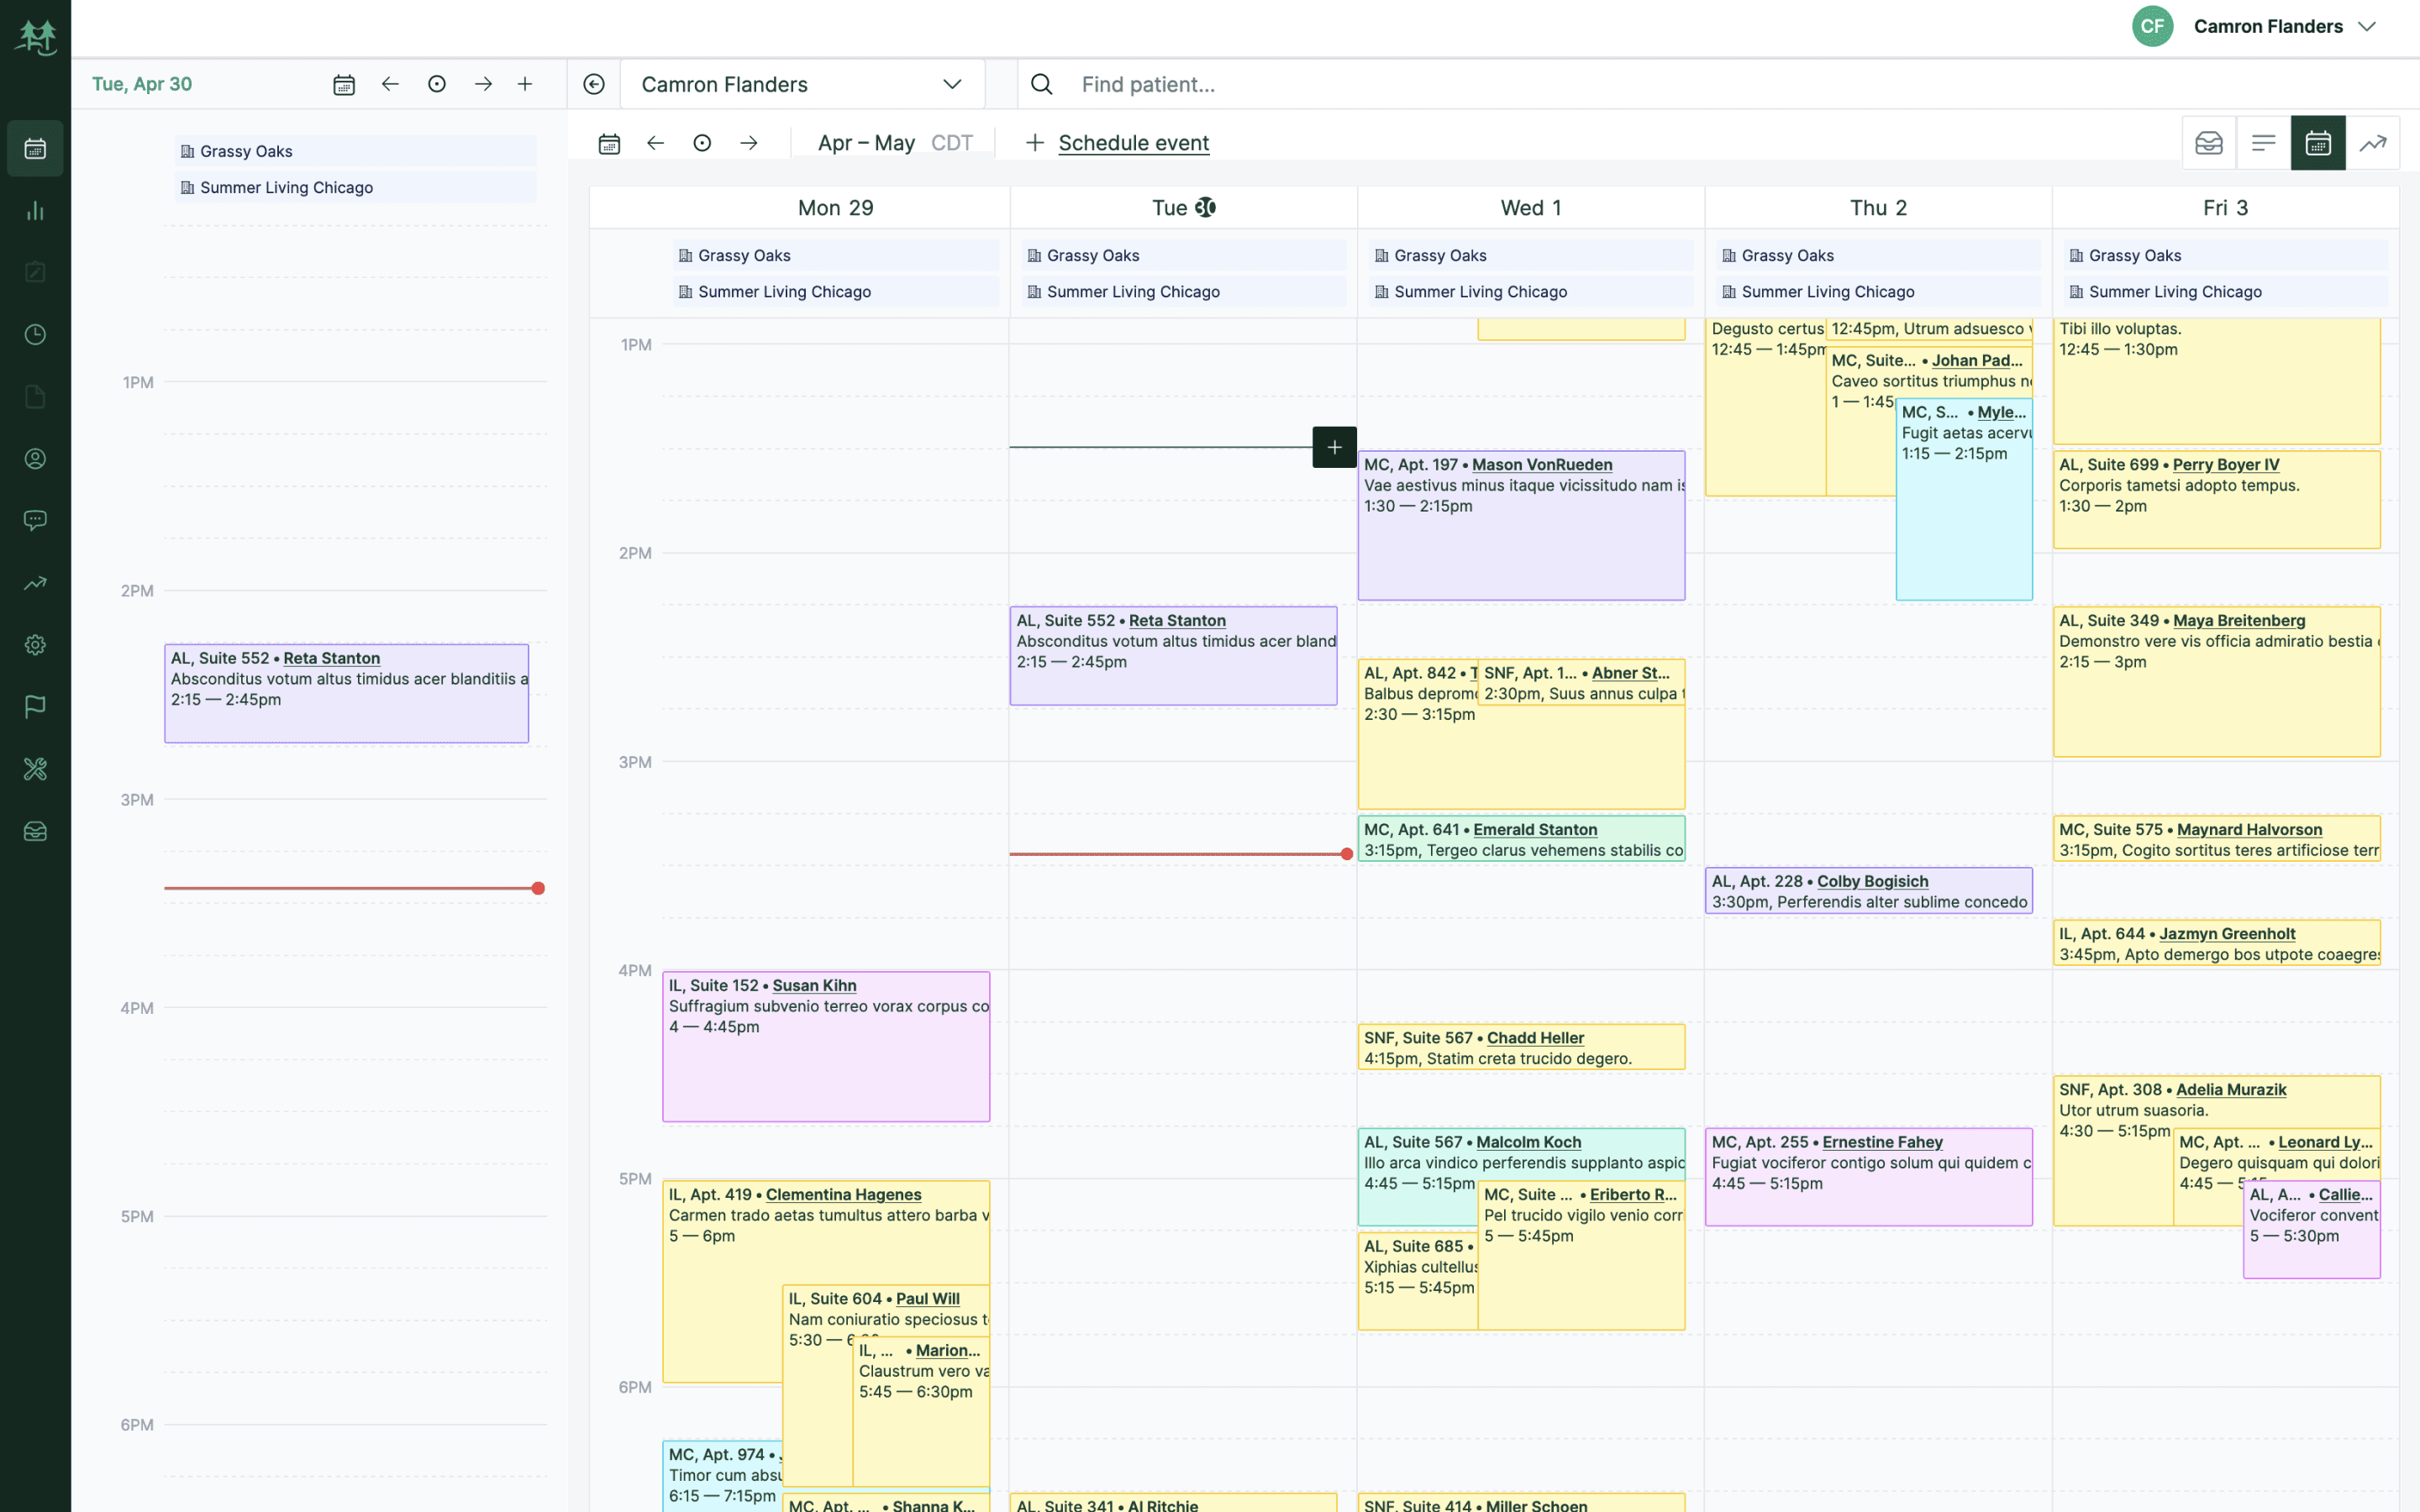Expand the Camron Flanders account menu
2420x1512 pixels.
pos(2367,27)
